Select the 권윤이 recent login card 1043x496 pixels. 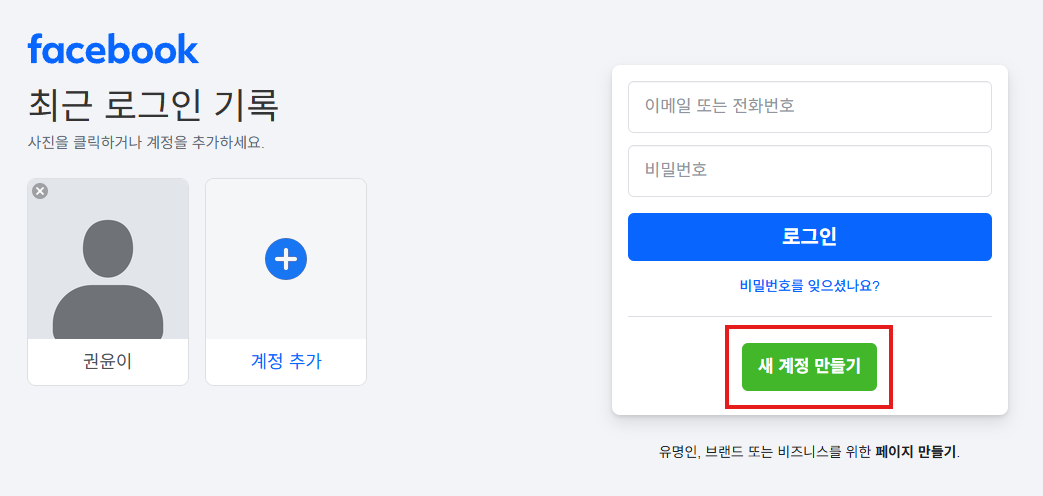tap(108, 282)
